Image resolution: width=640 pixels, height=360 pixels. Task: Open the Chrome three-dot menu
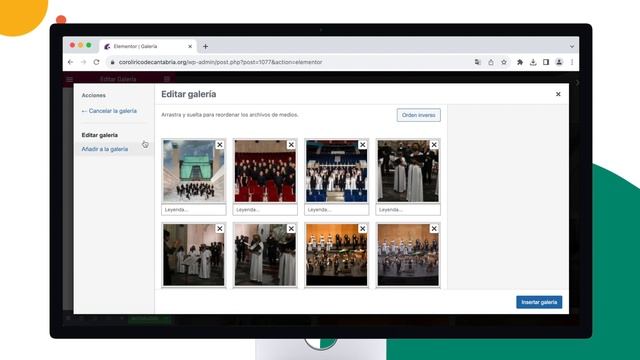click(x=572, y=62)
